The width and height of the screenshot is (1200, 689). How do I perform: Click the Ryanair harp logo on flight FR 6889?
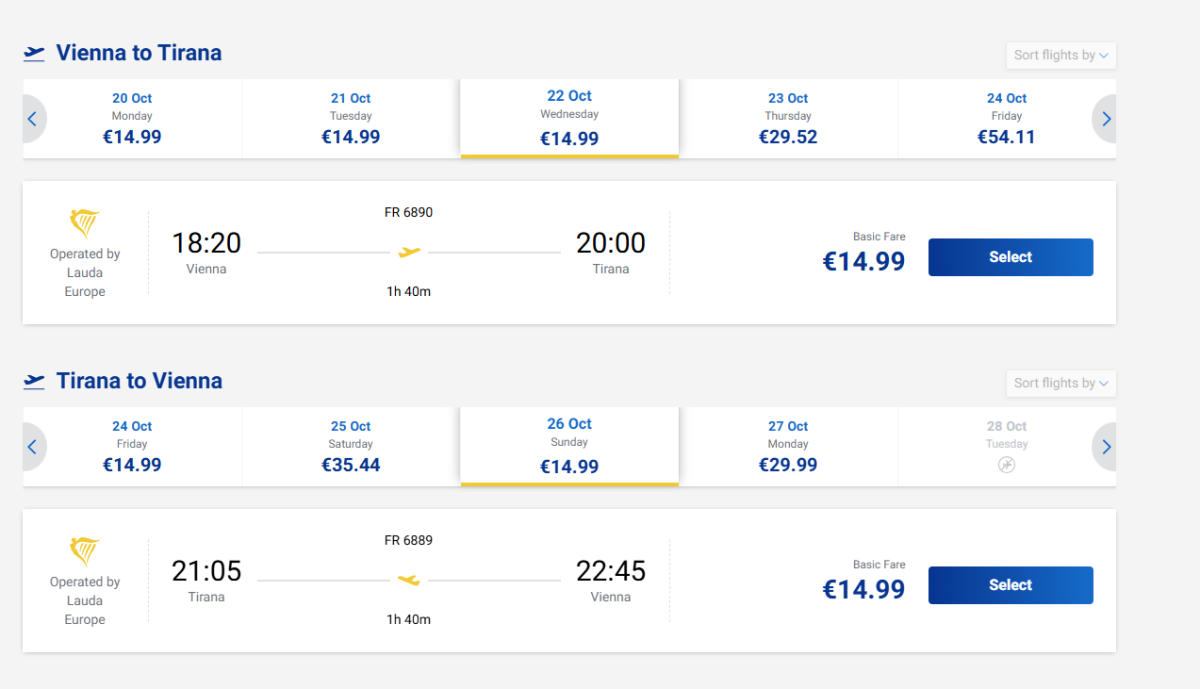click(x=85, y=551)
